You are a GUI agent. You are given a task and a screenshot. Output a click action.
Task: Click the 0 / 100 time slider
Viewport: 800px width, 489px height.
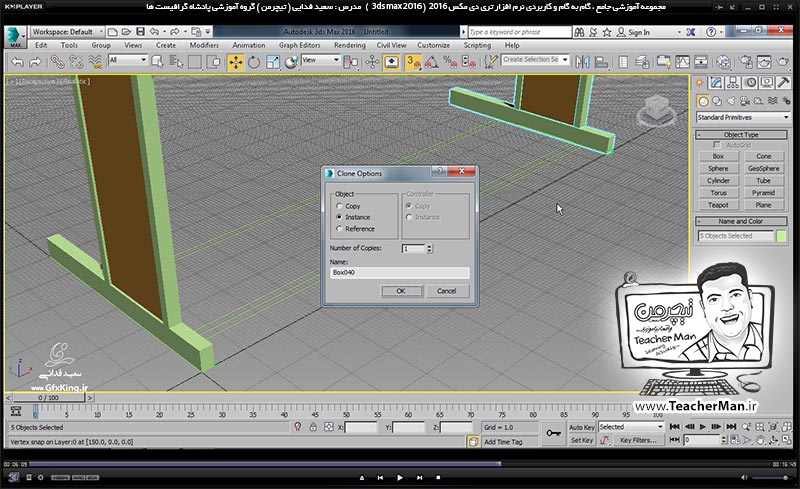point(48,398)
